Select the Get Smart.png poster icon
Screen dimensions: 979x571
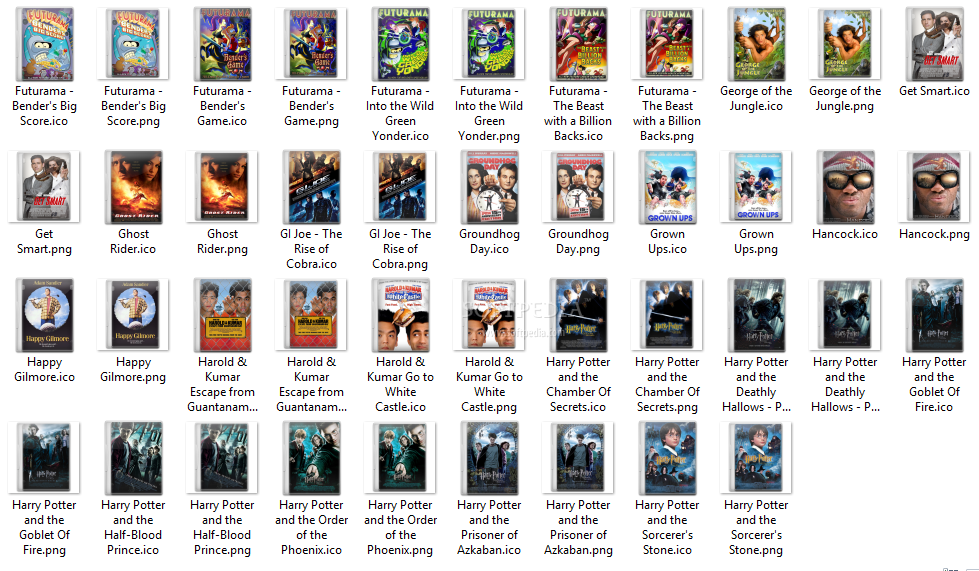[x=44, y=187]
